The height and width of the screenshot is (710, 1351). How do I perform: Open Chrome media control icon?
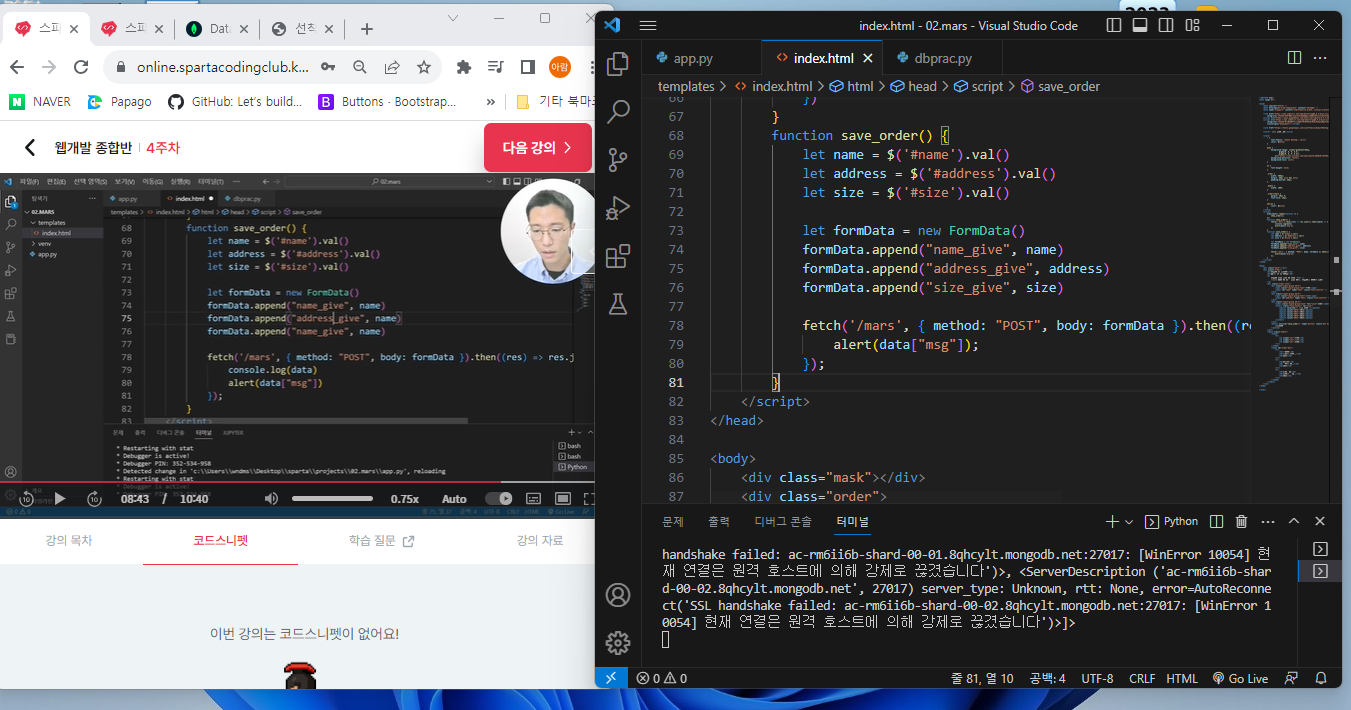pos(495,67)
